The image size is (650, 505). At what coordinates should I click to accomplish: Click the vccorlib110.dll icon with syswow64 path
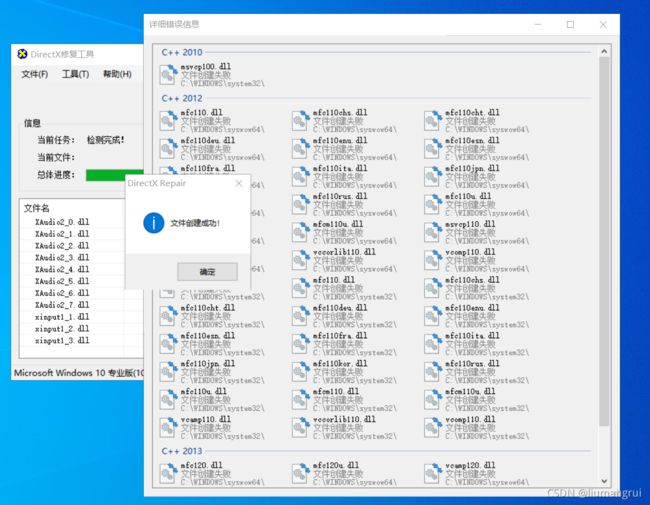[301, 260]
